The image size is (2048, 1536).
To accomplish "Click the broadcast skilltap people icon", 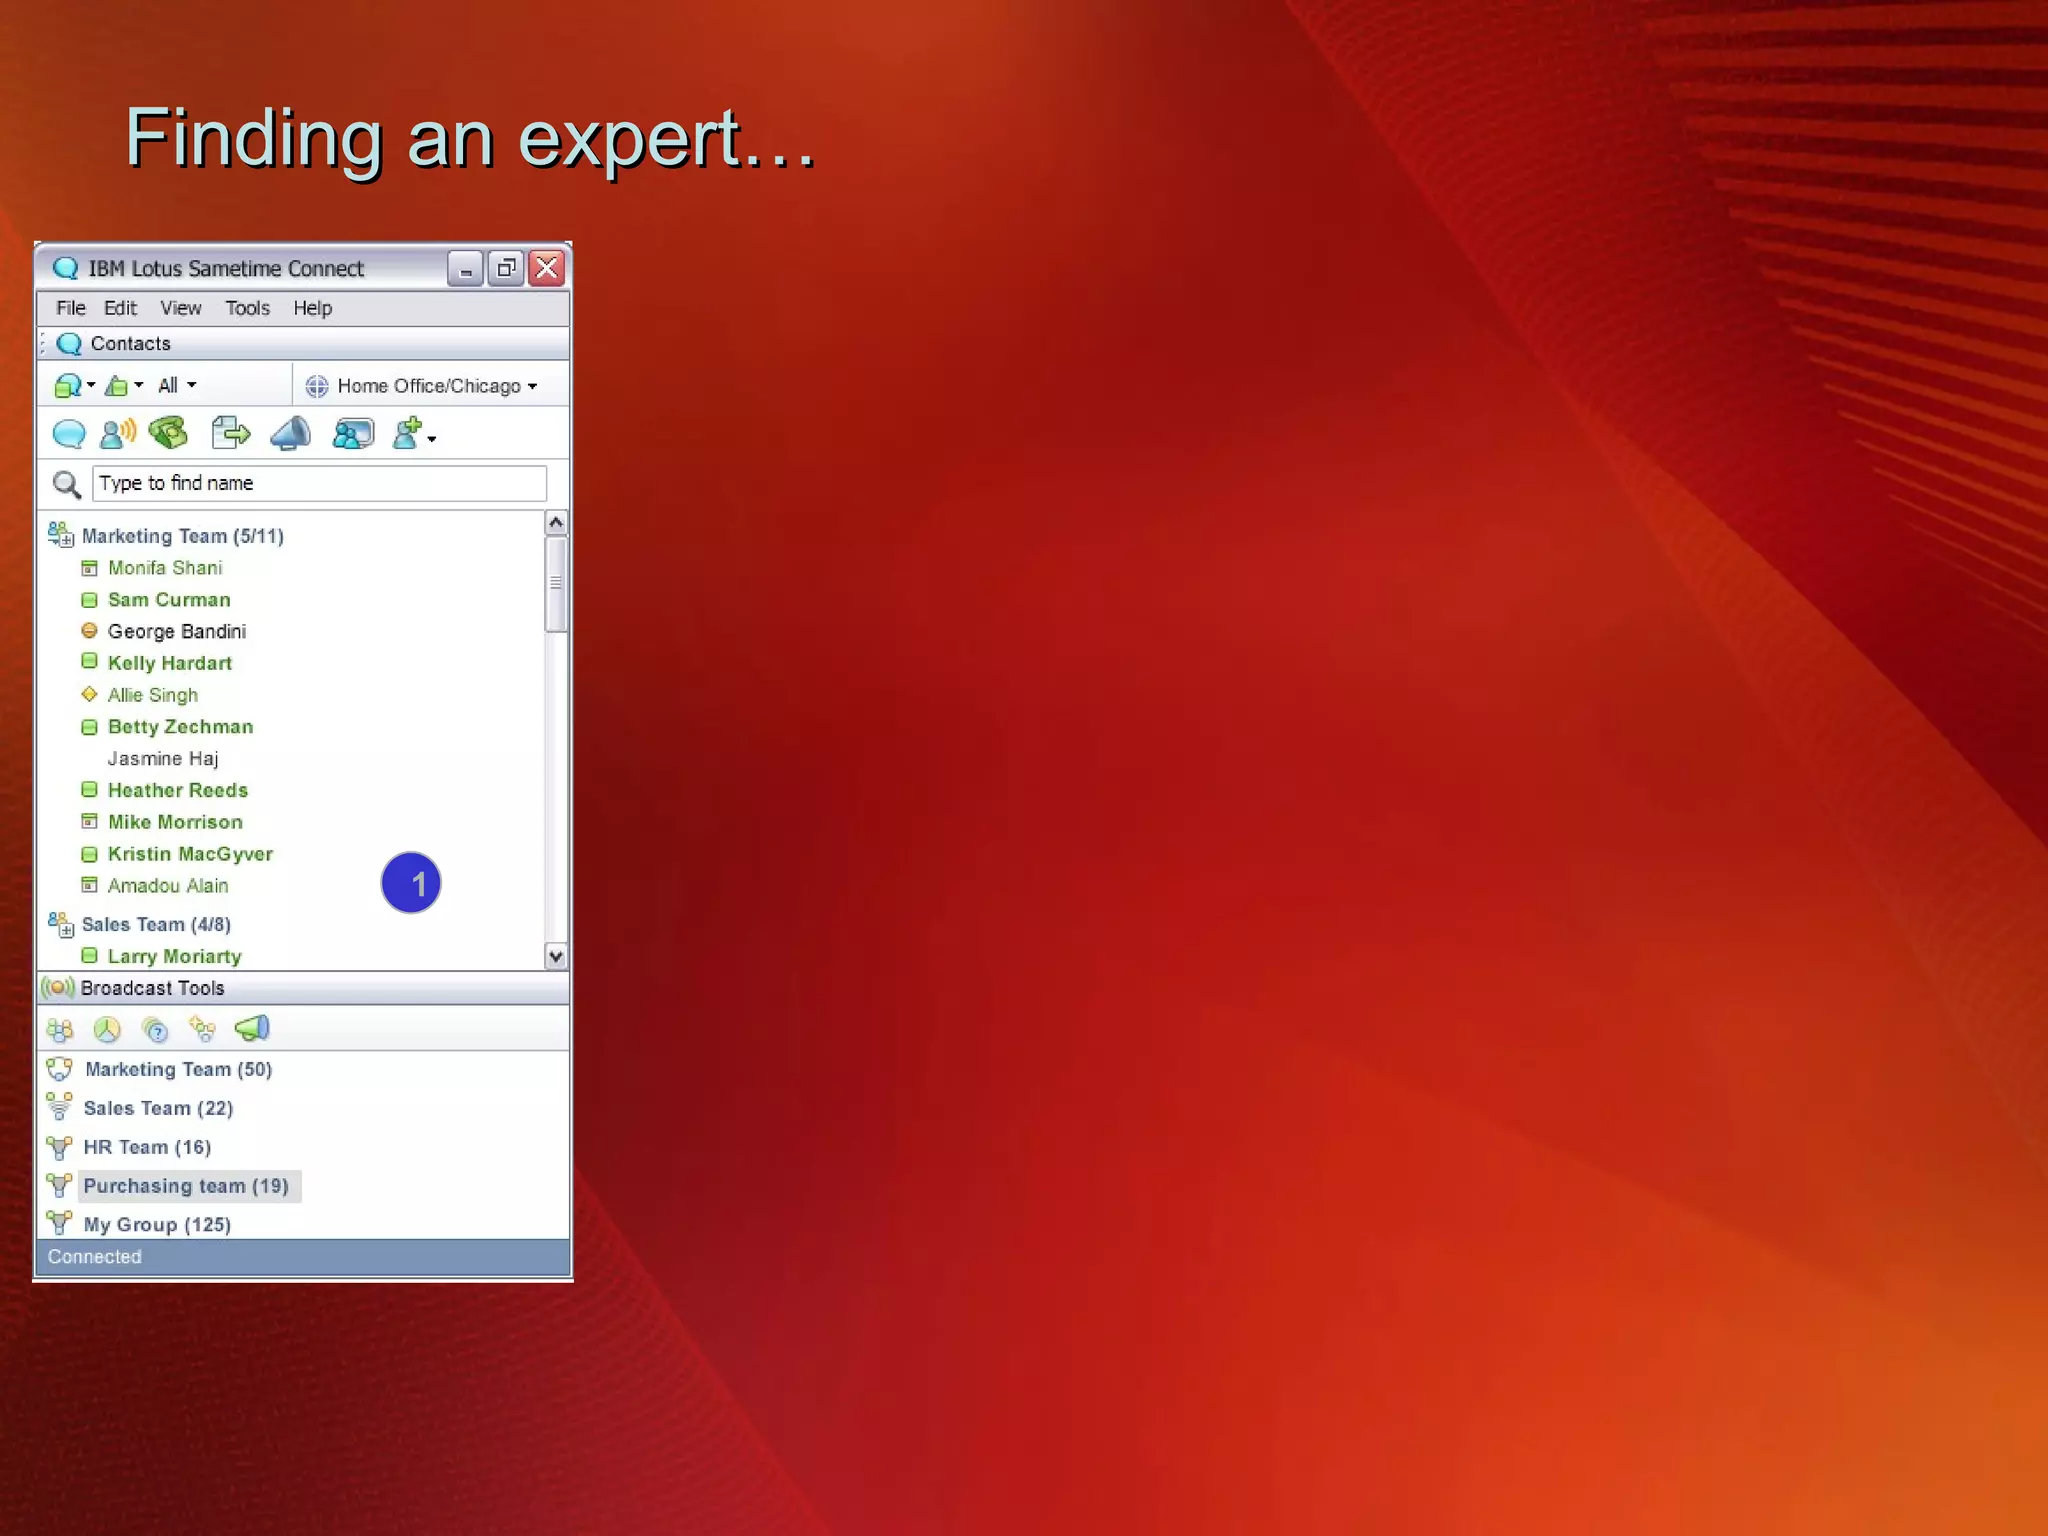I will 202,1029.
